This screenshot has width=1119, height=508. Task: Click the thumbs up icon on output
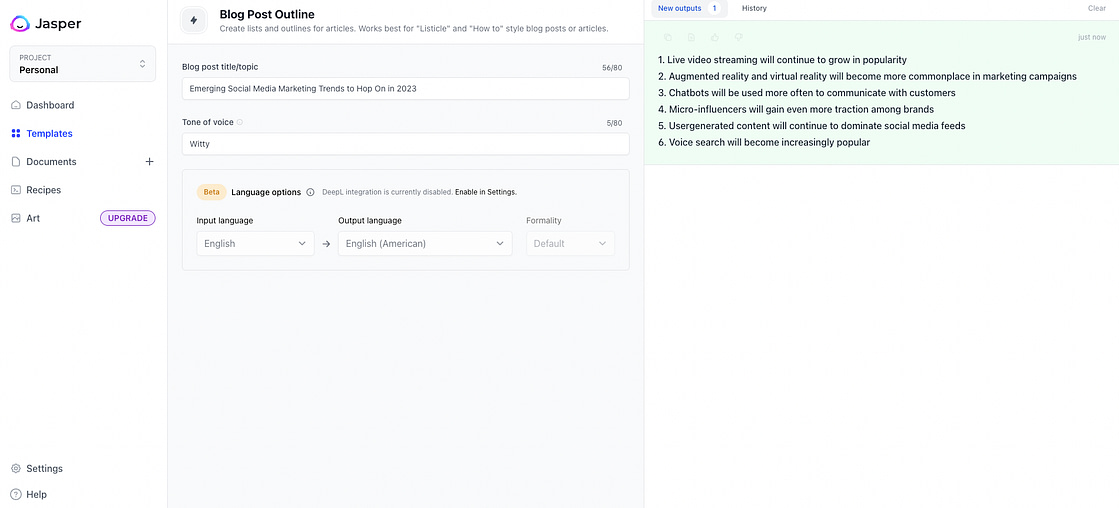click(x=715, y=37)
